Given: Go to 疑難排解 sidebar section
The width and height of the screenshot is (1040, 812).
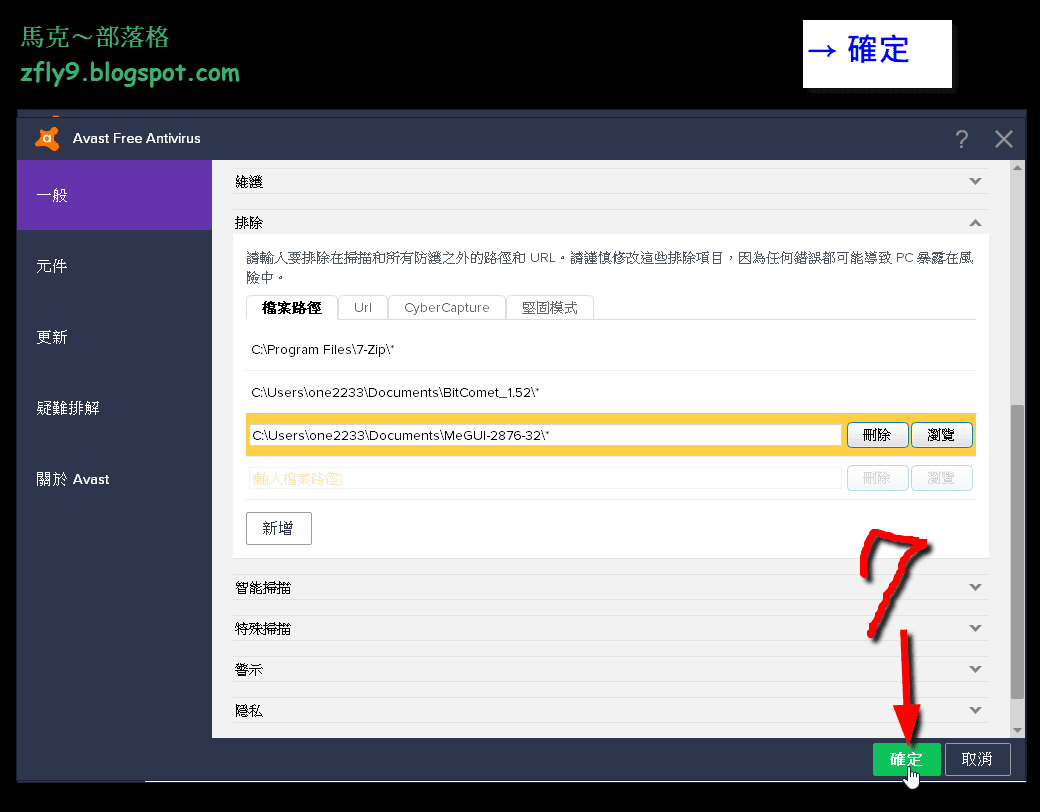Looking at the screenshot, I should pyautogui.click(x=114, y=408).
